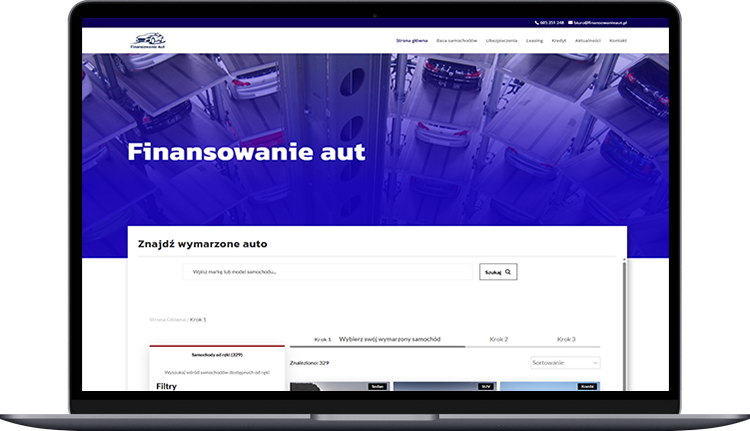Click the biuro email address link
750x431 pixels.
tap(597, 22)
